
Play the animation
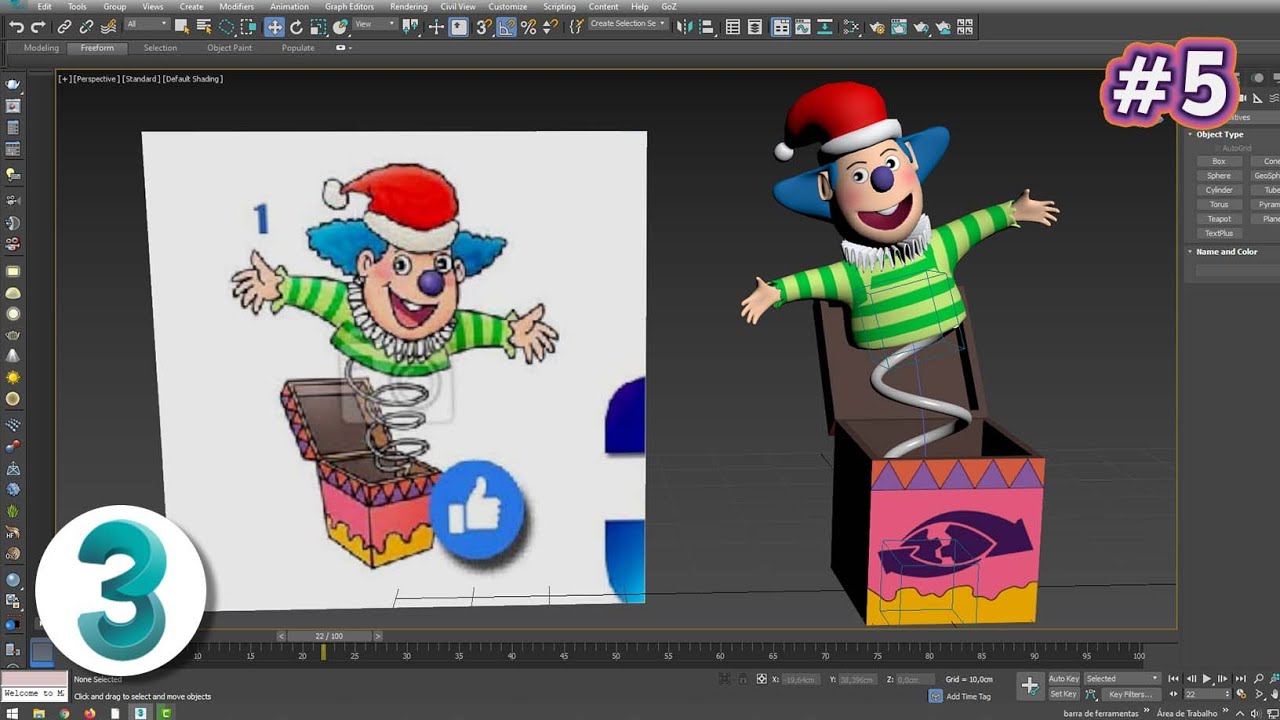tap(1207, 679)
